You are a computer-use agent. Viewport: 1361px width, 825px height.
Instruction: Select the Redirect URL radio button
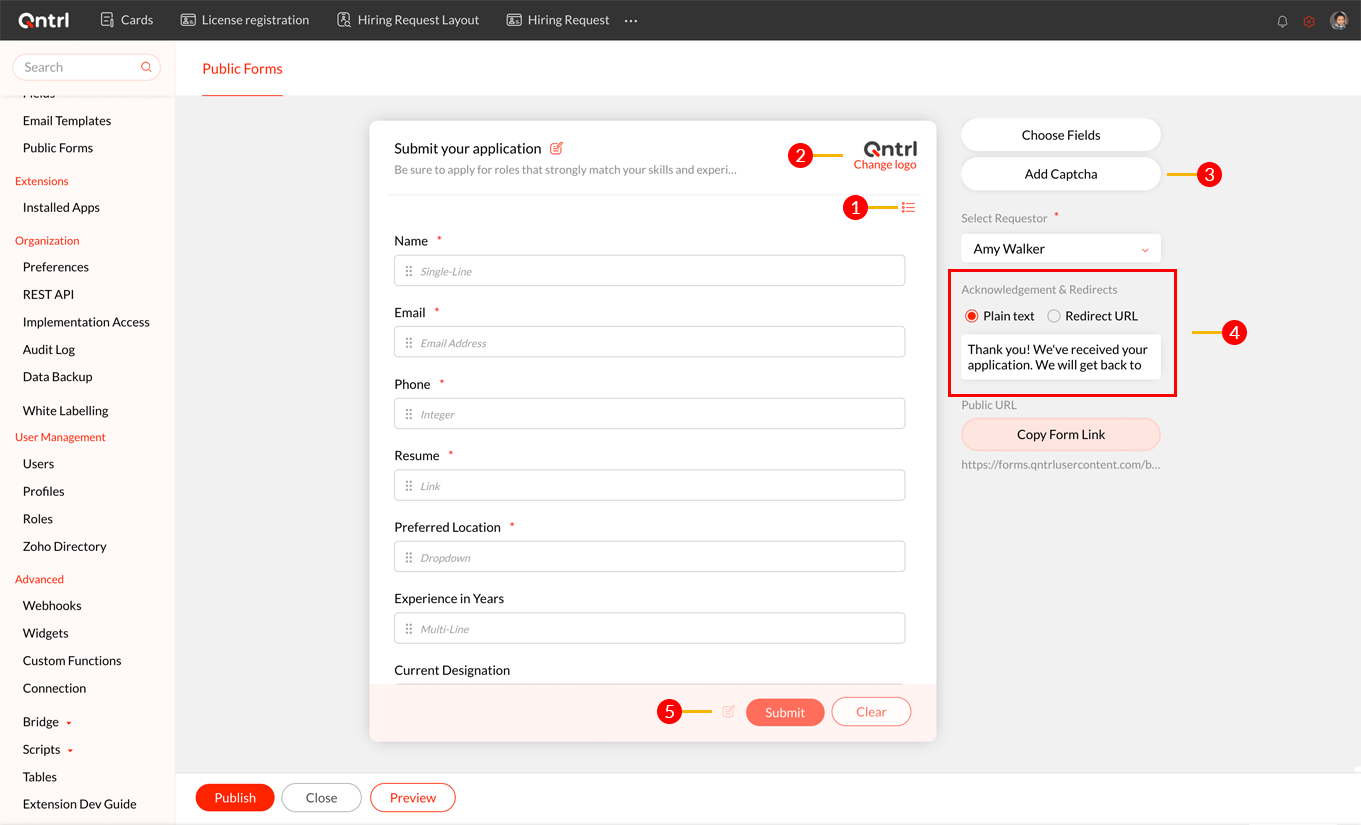click(x=1054, y=316)
